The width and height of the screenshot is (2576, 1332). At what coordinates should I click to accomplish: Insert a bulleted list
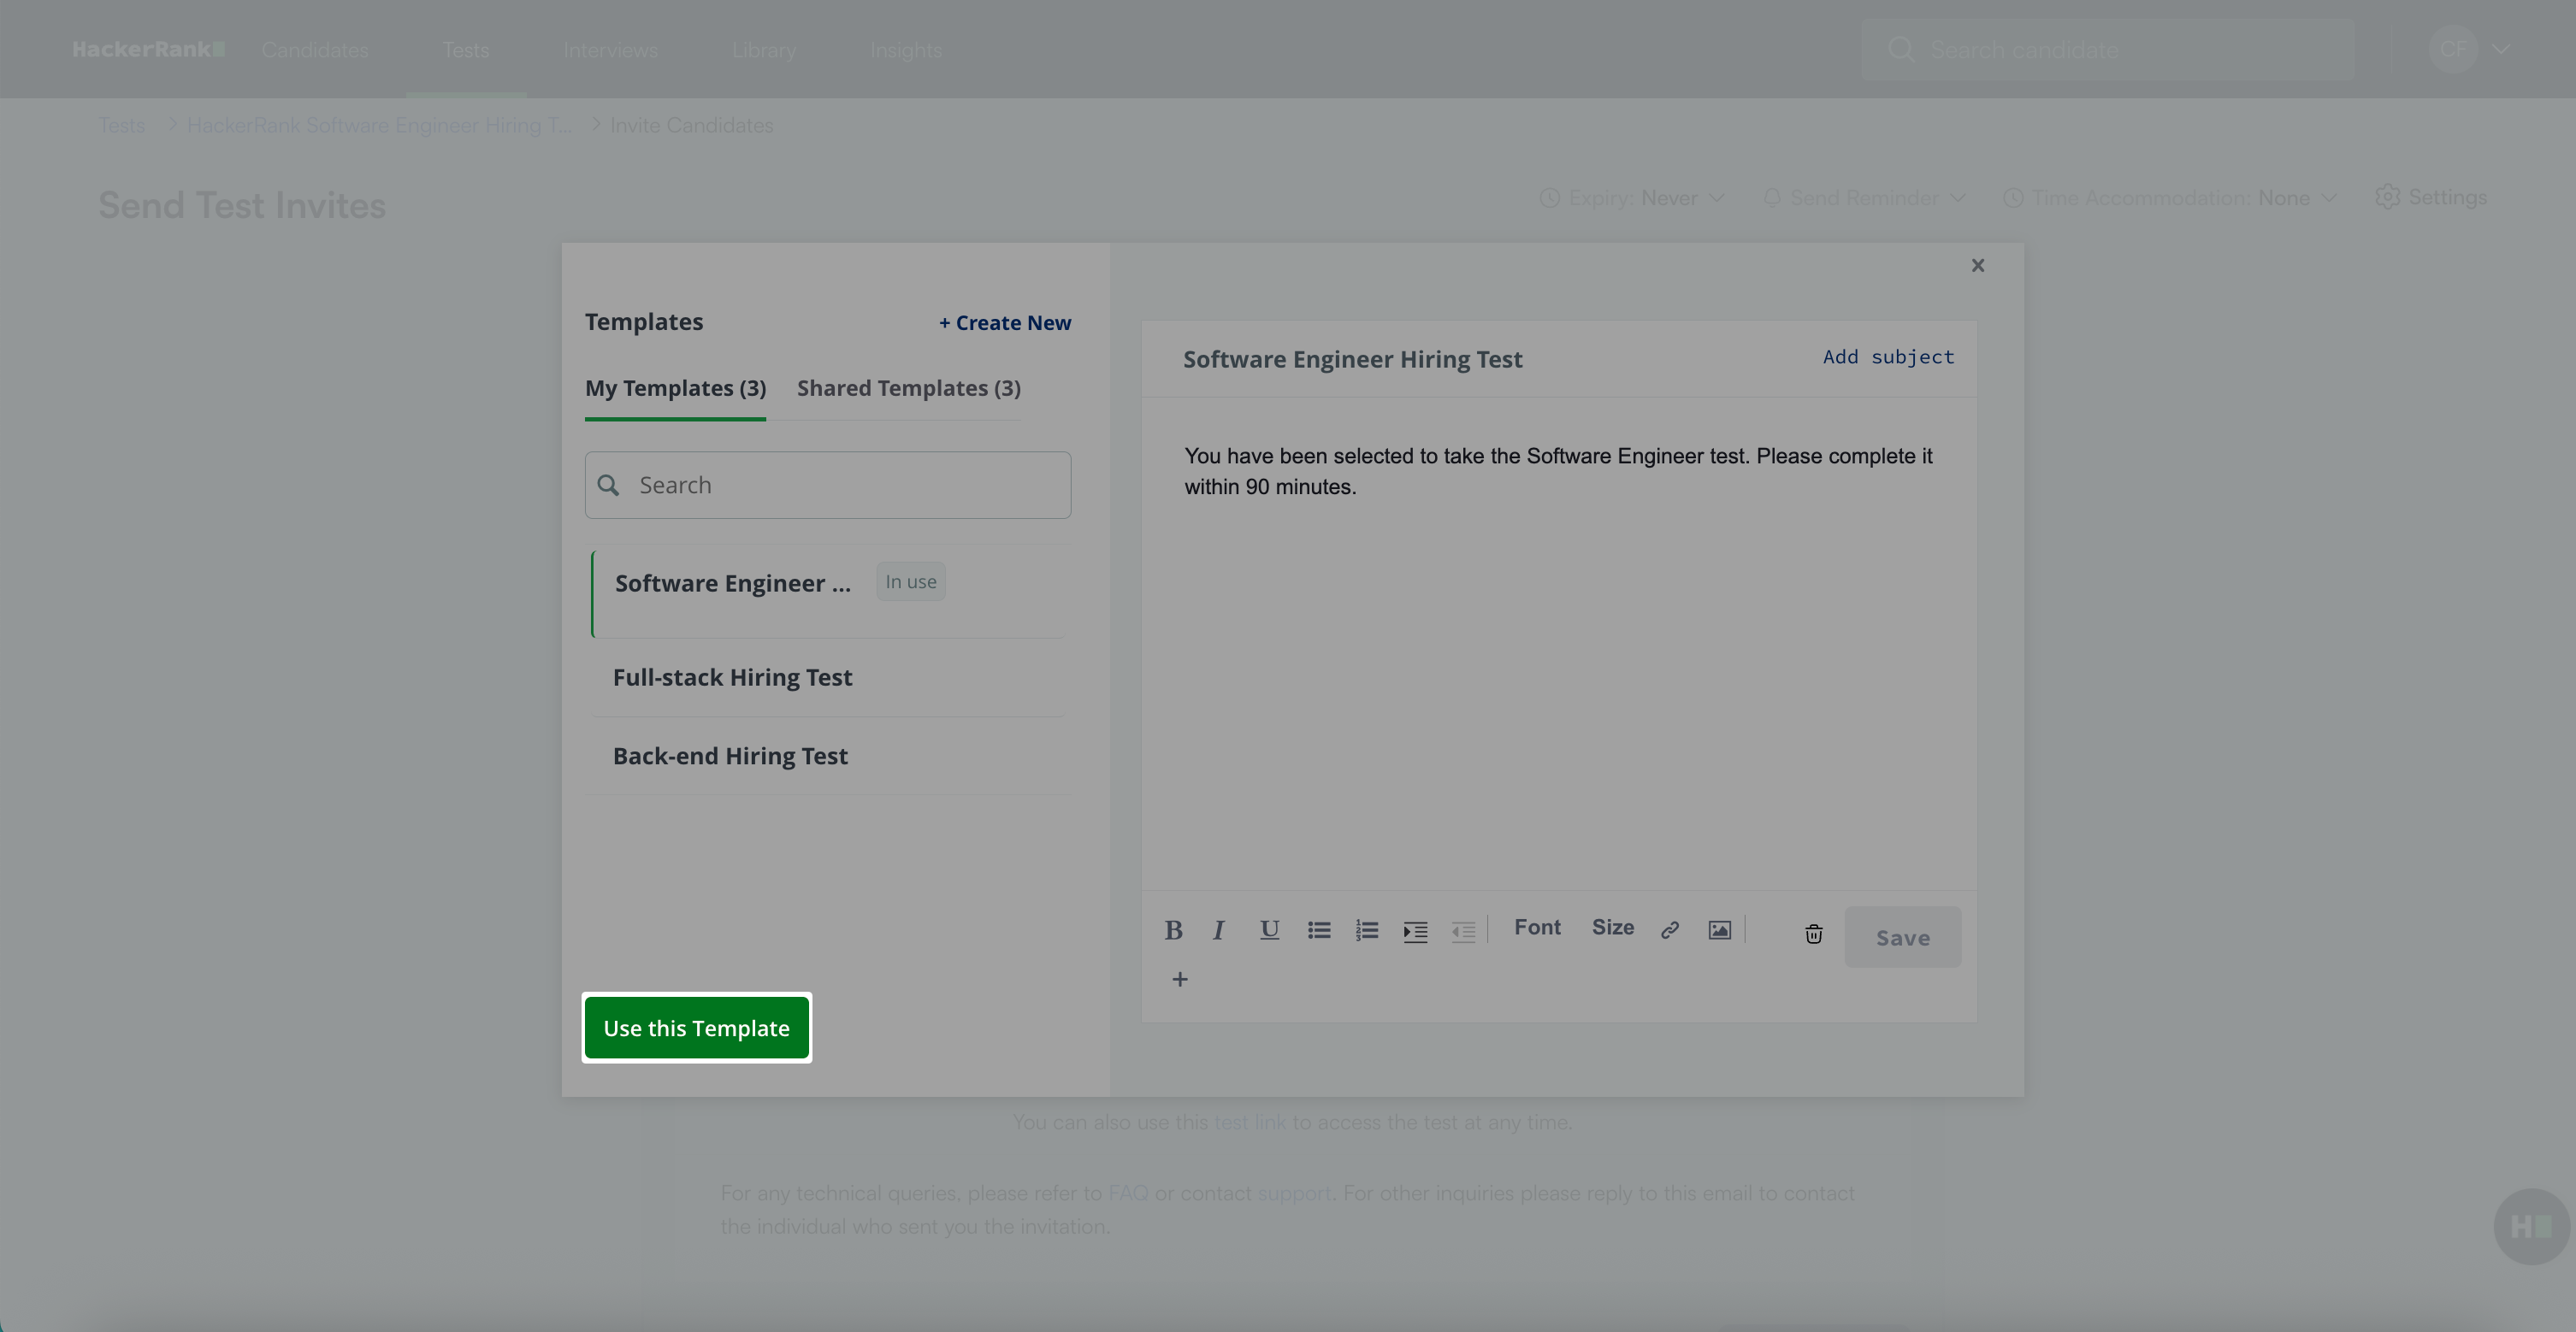tap(1318, 930)
